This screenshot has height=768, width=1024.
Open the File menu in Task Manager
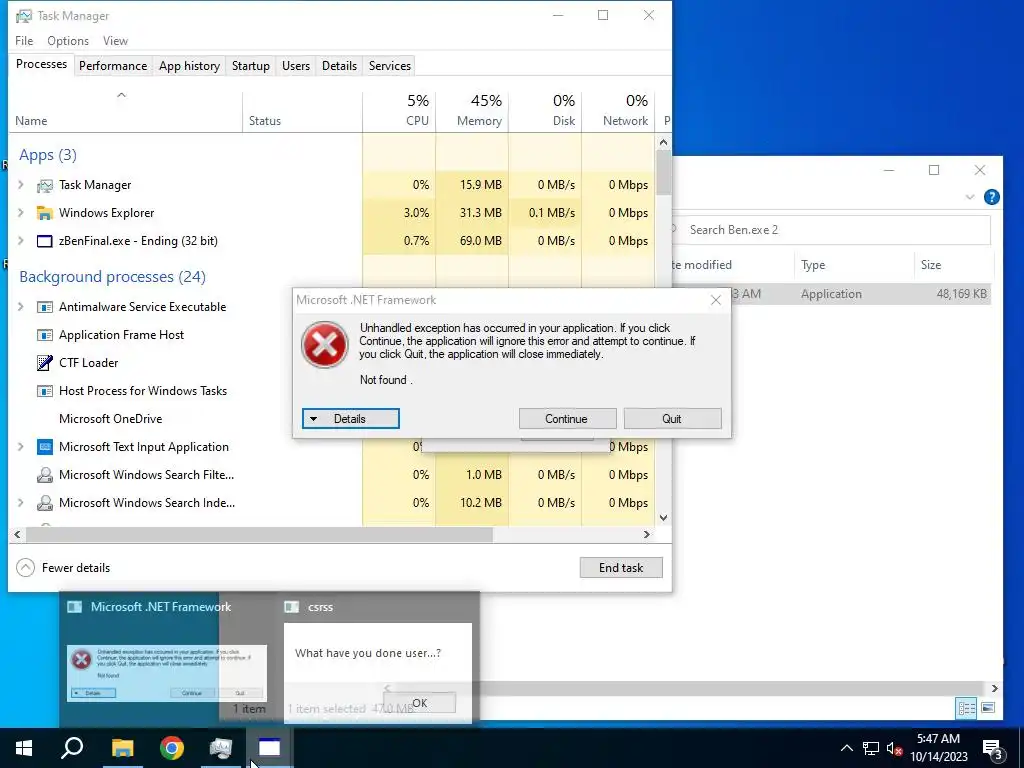pyautogui.click(x=24, y=40)
